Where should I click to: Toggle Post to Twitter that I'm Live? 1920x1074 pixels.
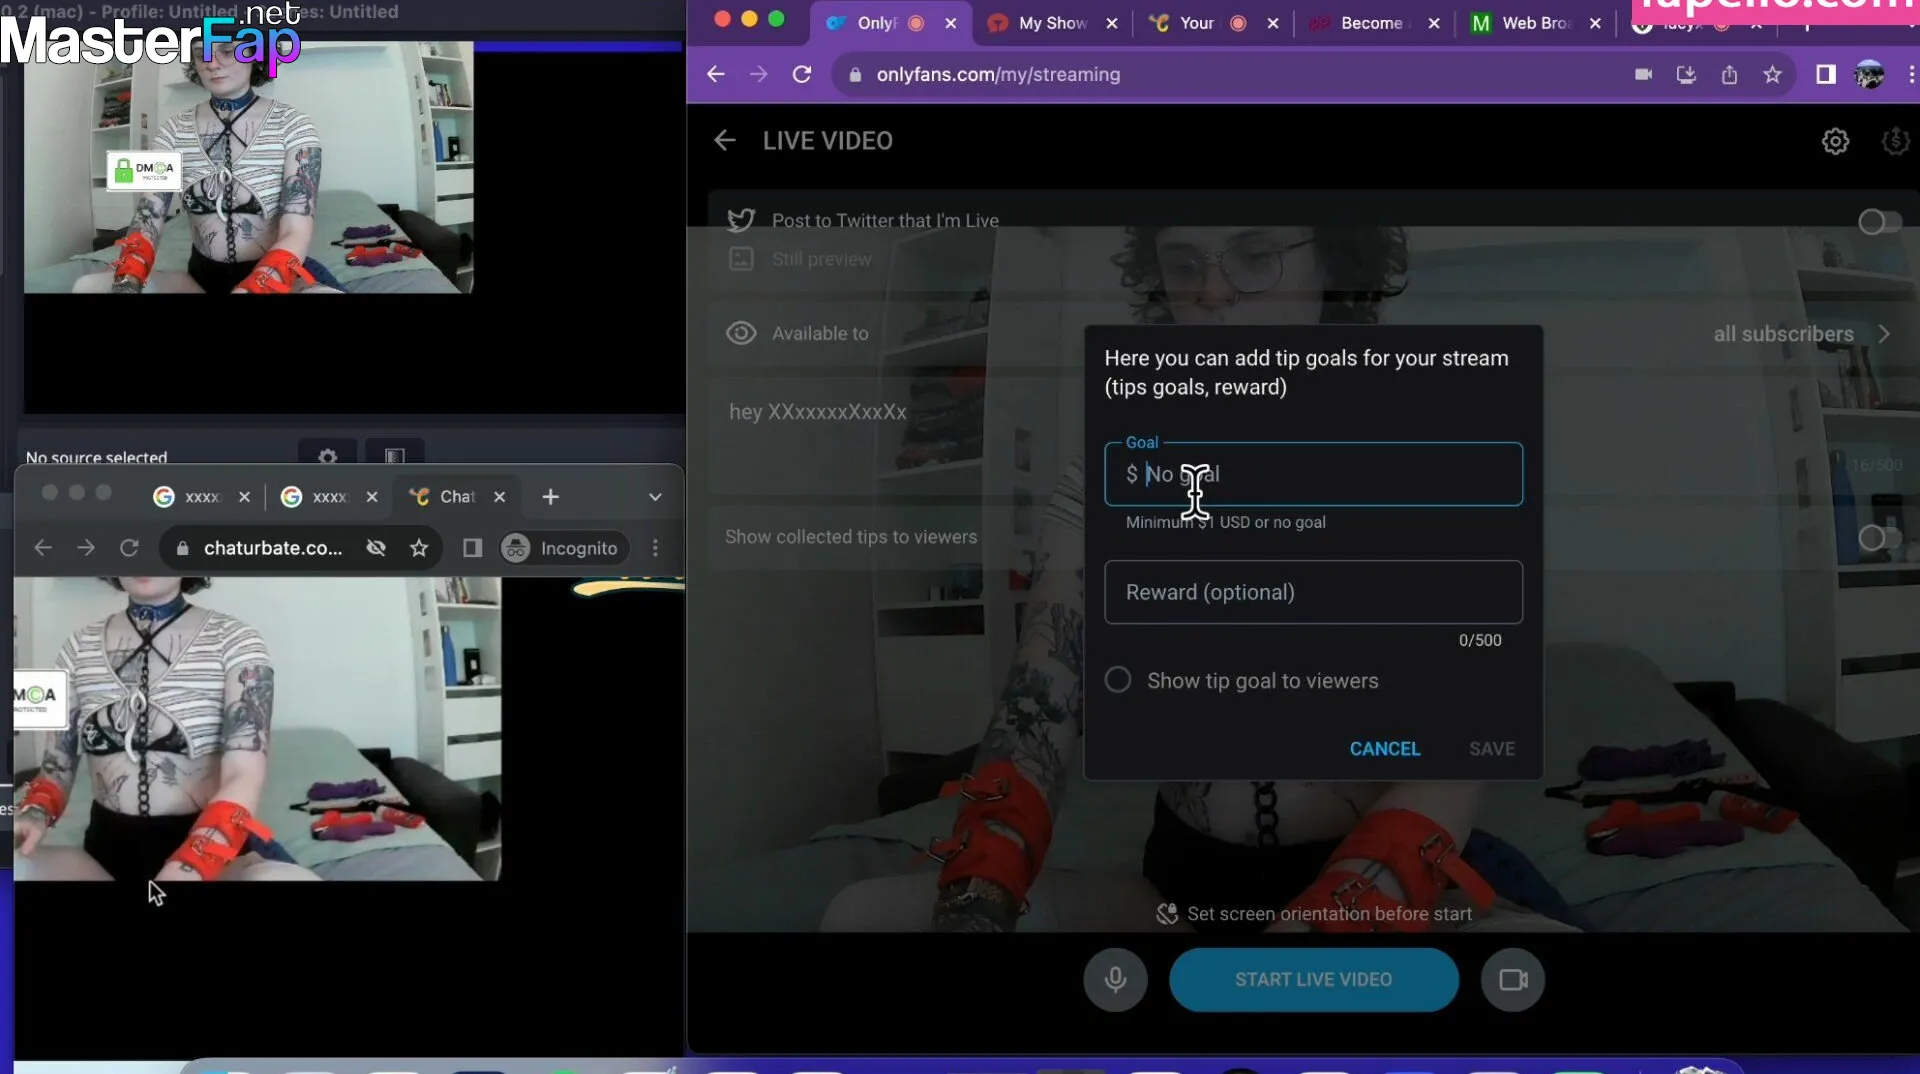pos(1878,222)
